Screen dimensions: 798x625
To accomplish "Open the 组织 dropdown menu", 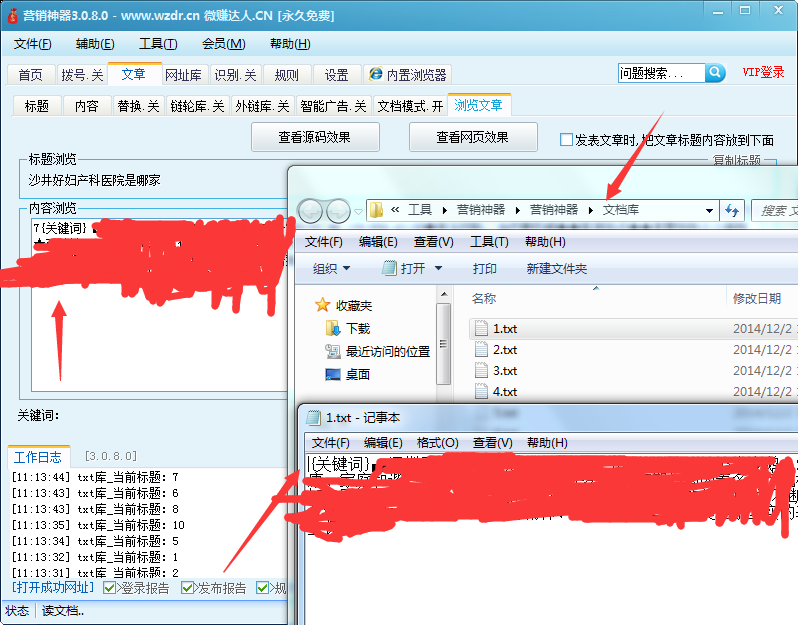I will (x=332, y=268).
